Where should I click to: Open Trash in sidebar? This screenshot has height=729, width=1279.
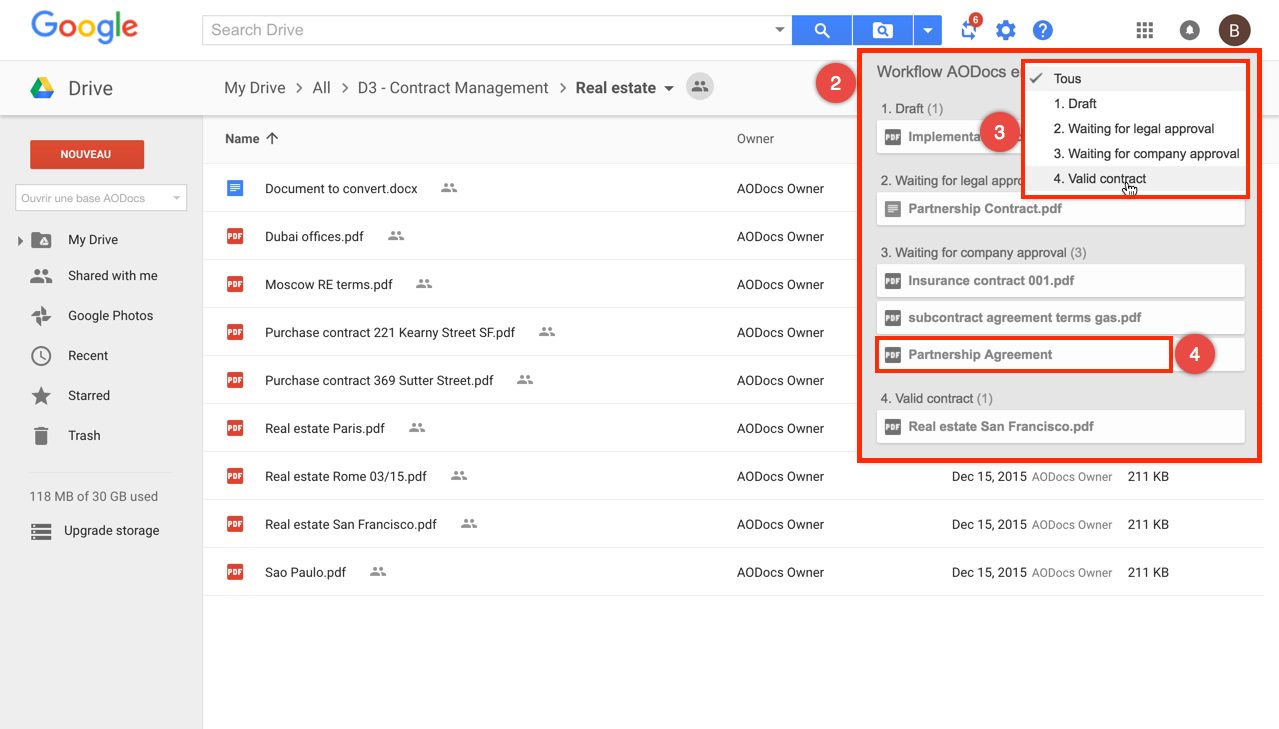pos(84,436)
